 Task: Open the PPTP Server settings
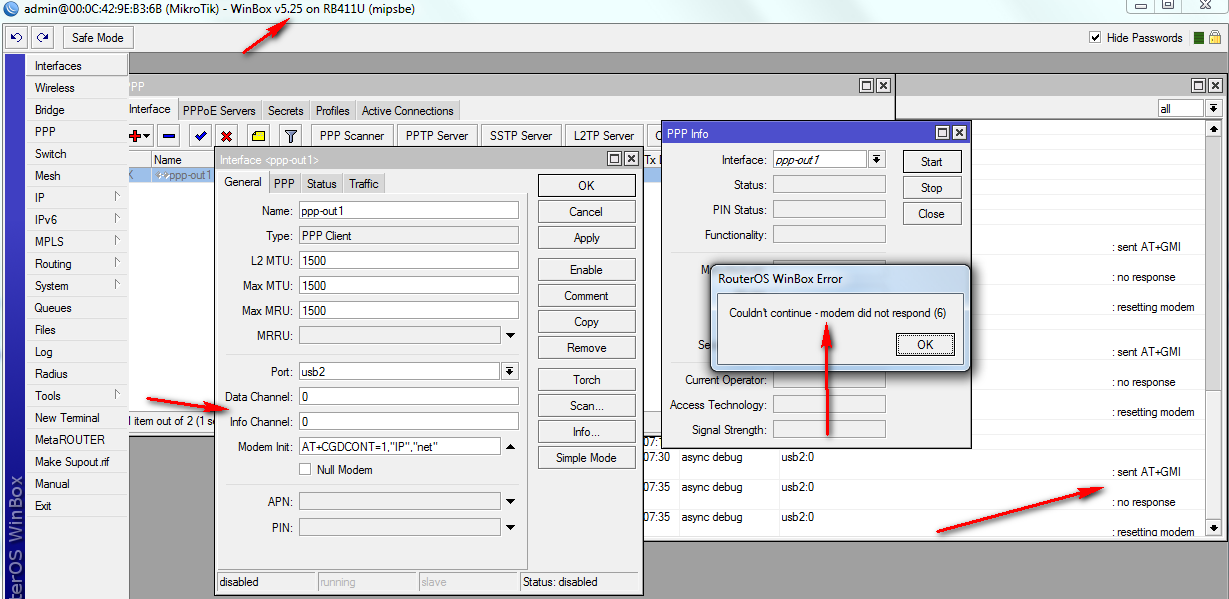coord(438,136)
